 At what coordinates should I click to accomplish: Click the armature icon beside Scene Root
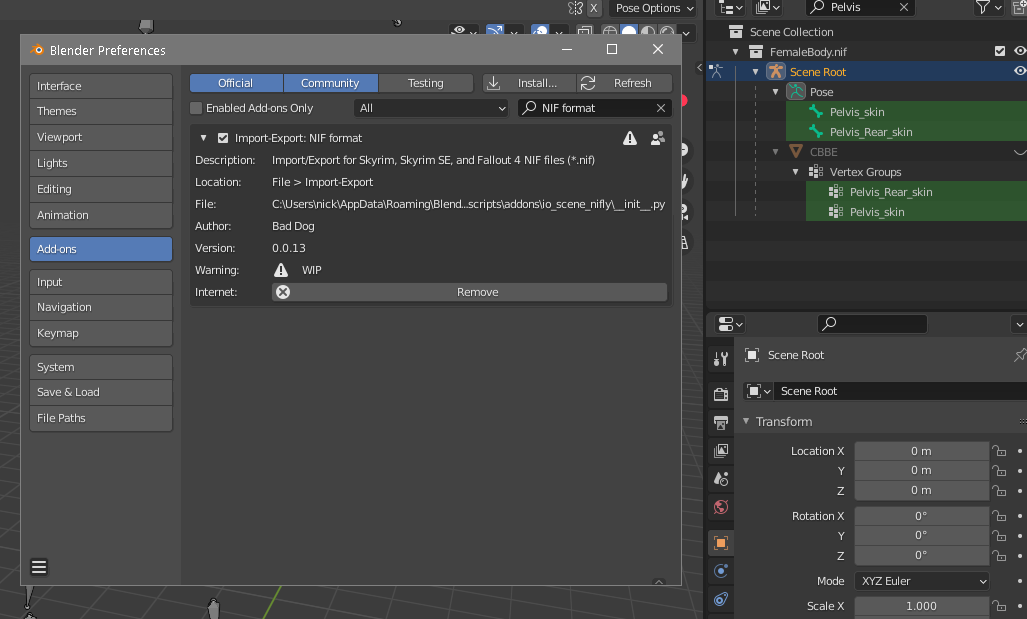click(x=776, y=71)
